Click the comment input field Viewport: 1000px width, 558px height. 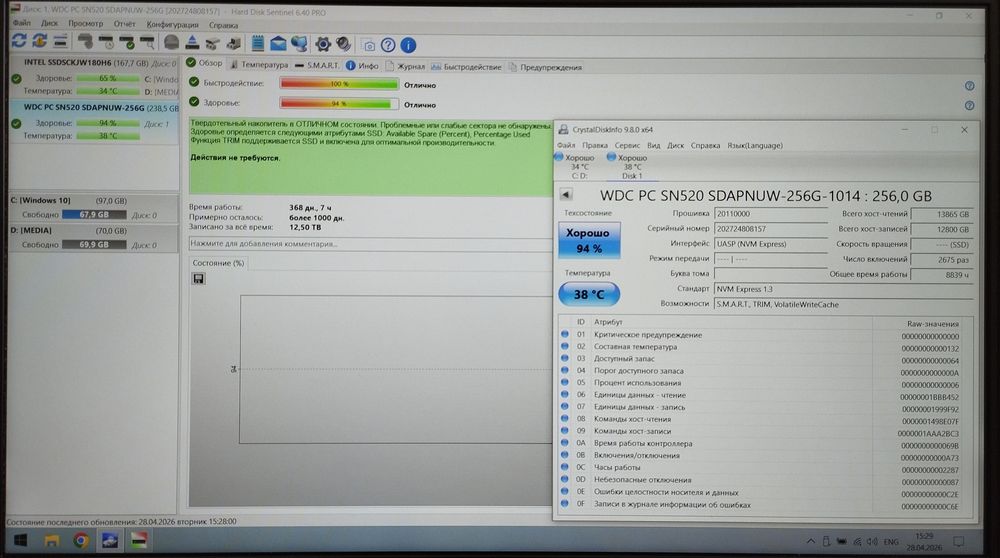(370, 244)
